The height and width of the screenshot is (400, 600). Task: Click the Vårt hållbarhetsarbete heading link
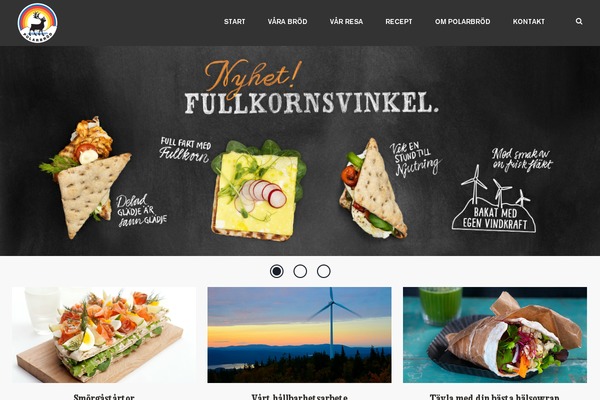[299, 397]
